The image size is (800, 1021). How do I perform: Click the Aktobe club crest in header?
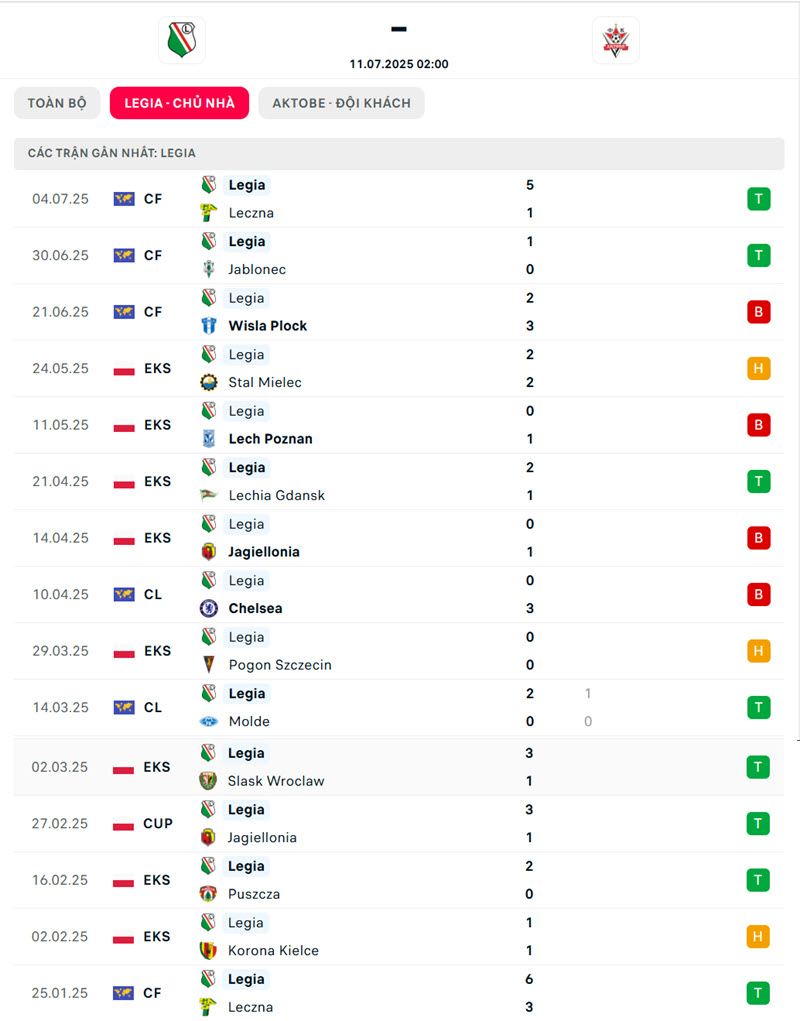tap(615, 40)
